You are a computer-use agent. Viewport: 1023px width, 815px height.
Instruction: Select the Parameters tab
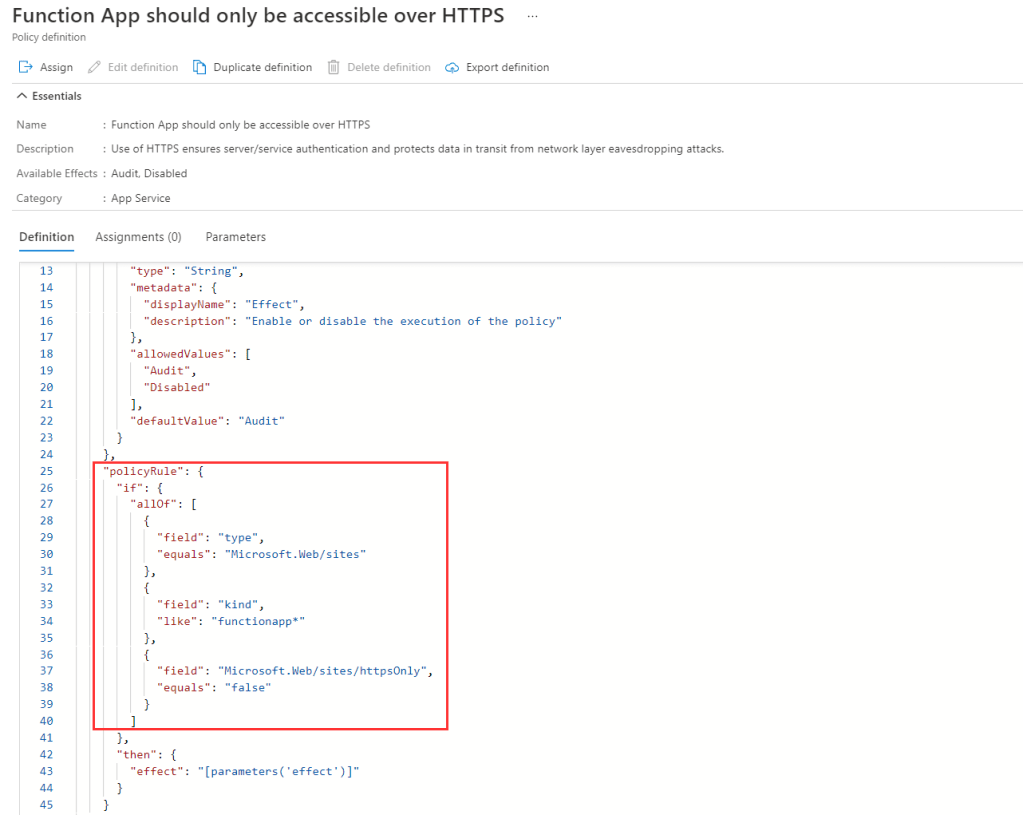[235, 237]
